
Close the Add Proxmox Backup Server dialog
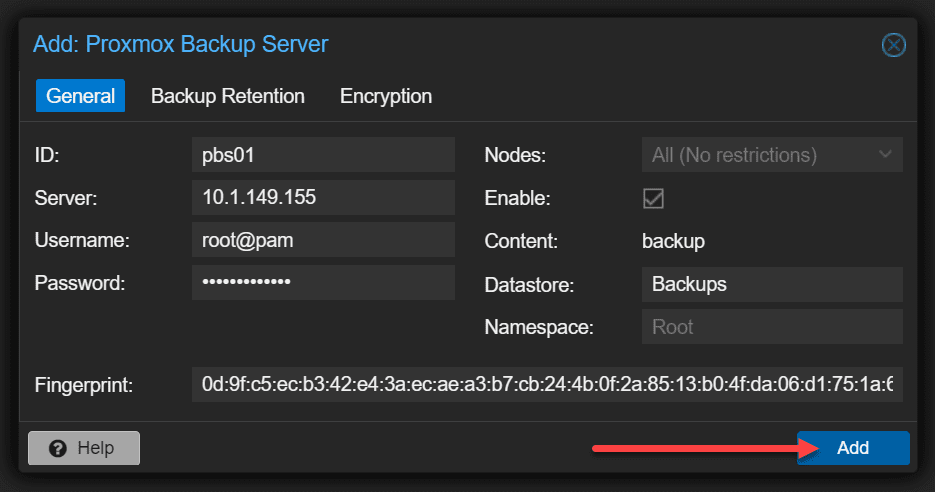click(x=893, y=45)
